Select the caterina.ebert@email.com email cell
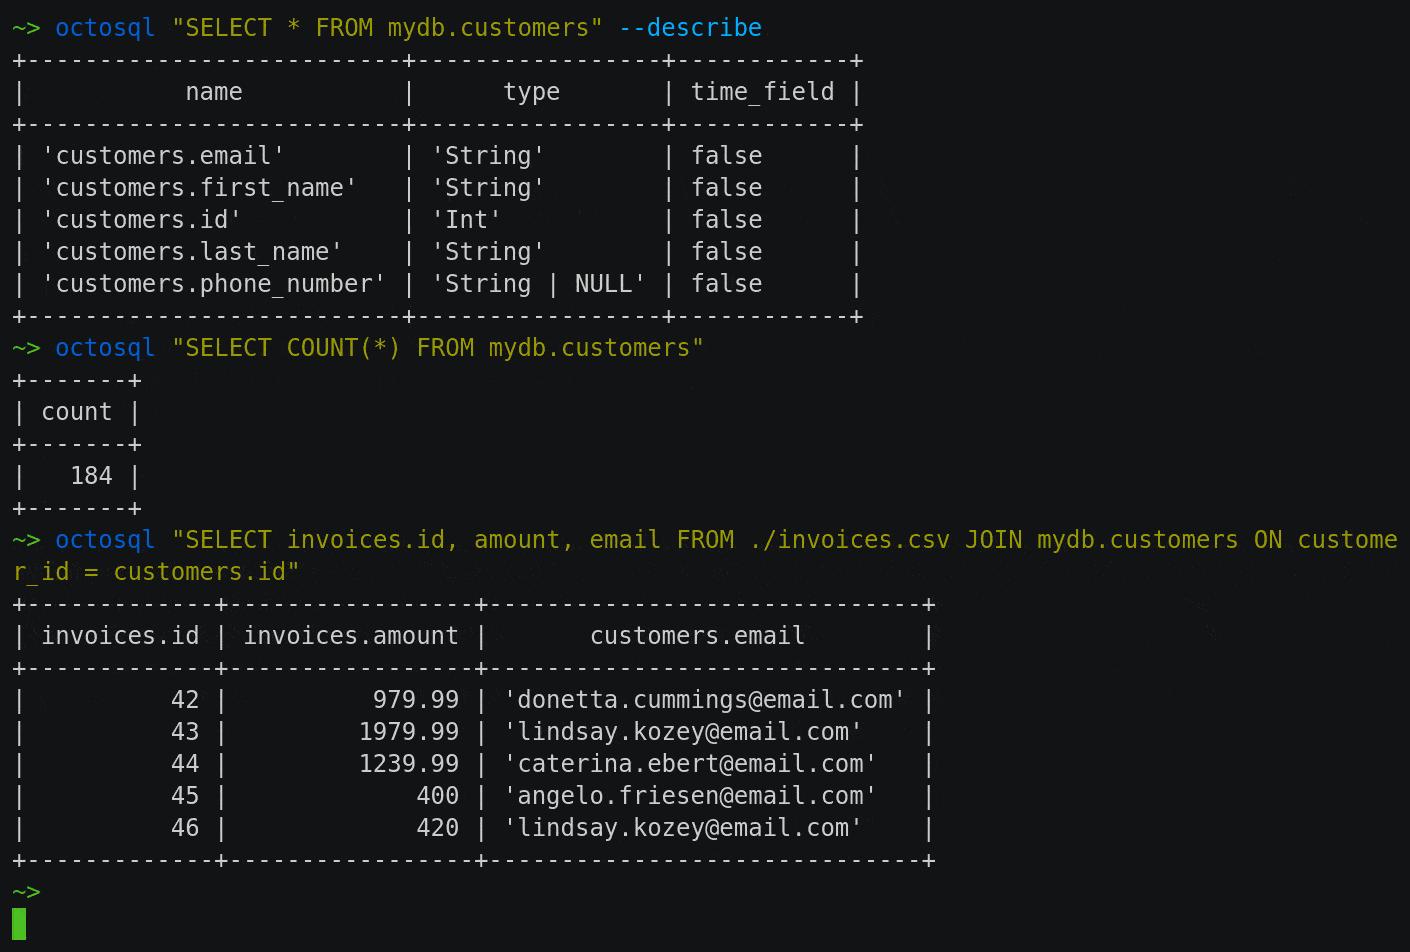This screenshot has width=1410, height=952. coord(690,764)
